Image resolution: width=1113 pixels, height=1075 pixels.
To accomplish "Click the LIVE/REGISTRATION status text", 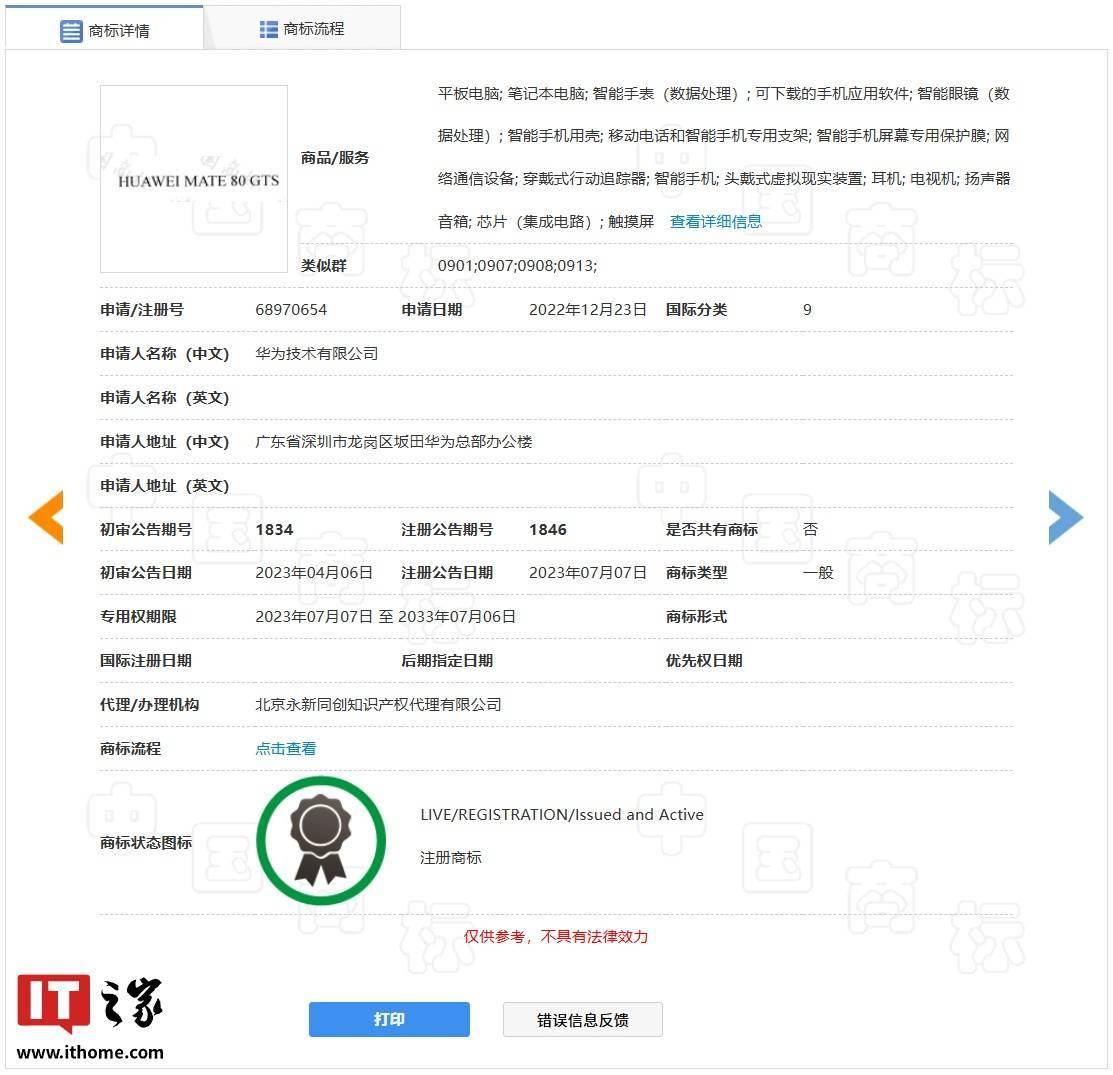I will [x=561, y=815].
